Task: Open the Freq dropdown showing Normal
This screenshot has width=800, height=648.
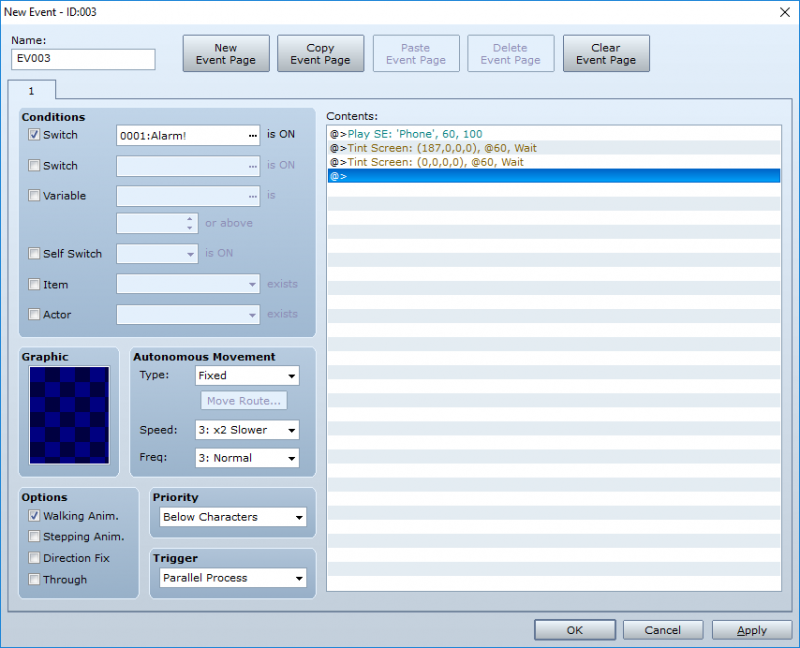Action: tap(247, 458)
